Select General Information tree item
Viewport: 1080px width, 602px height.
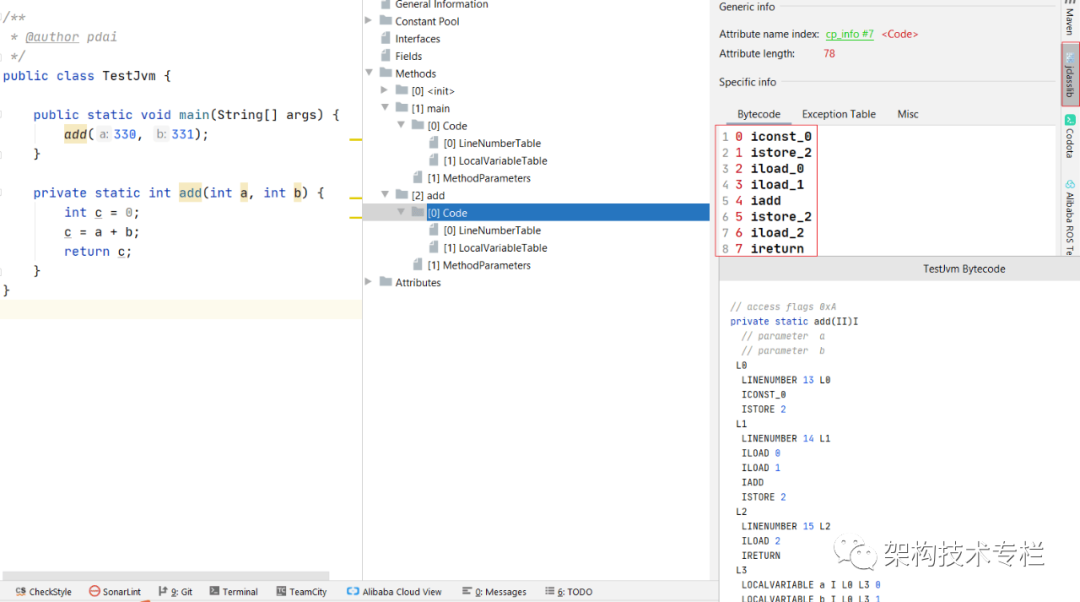tap(441, 5)
